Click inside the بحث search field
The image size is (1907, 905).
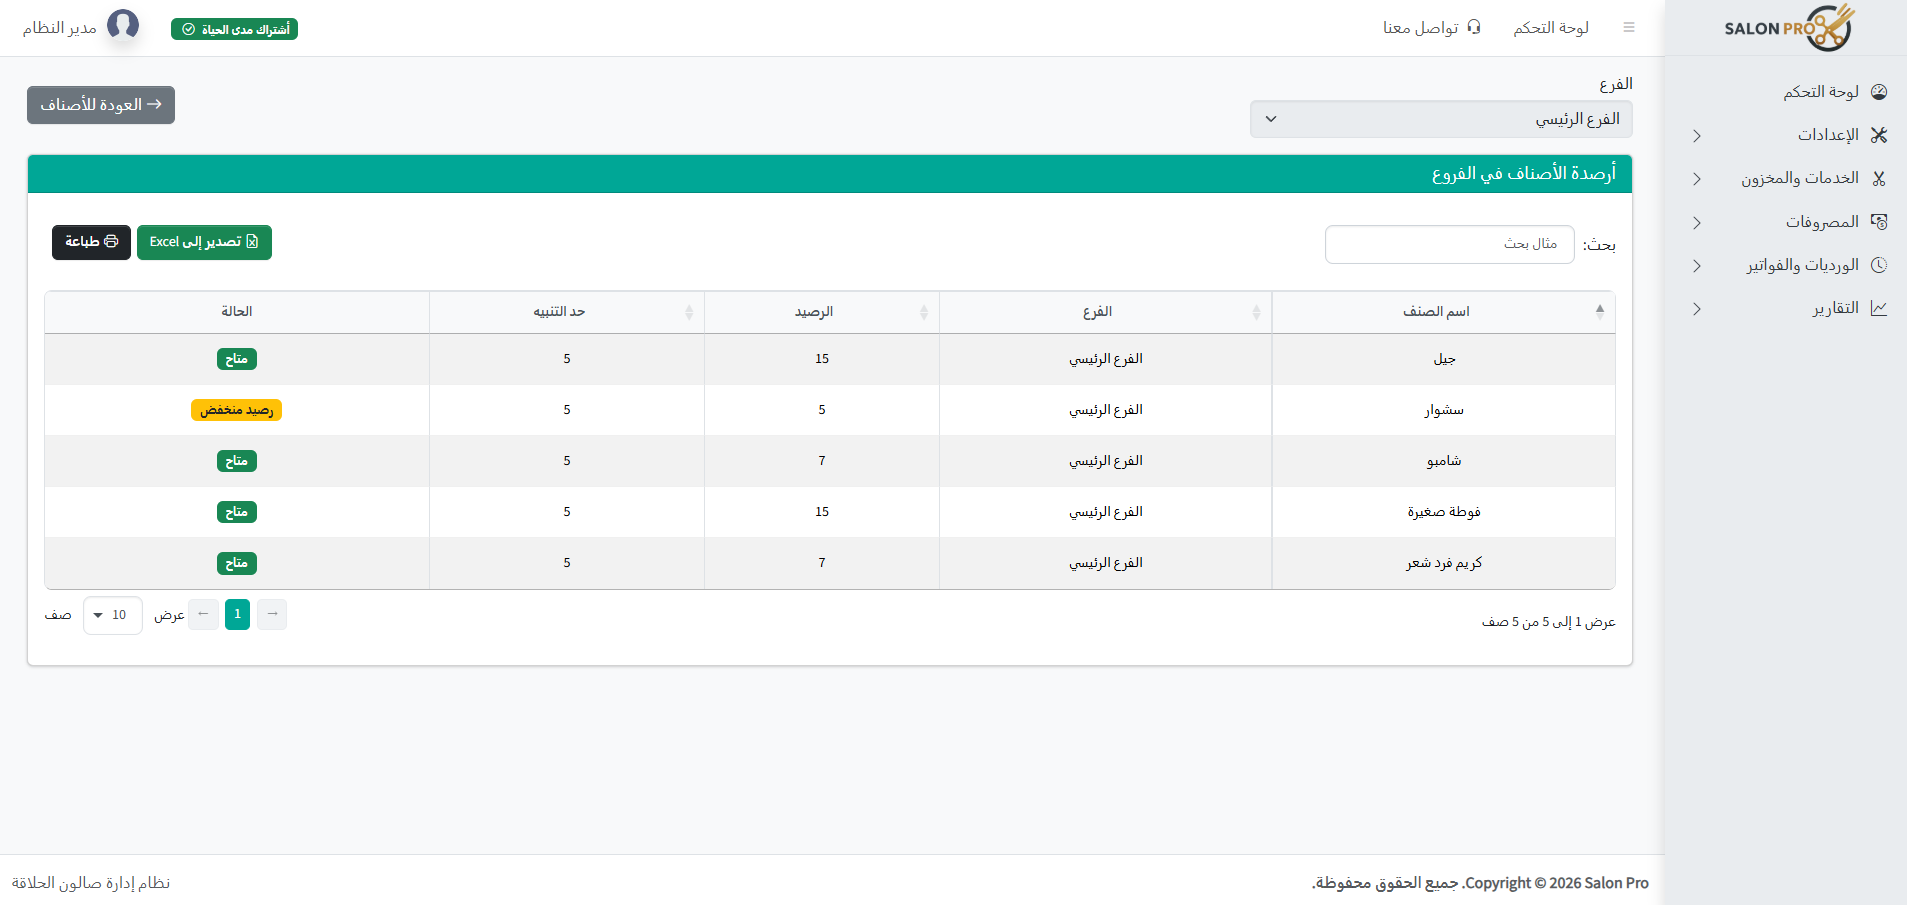tap(1448, 244)
